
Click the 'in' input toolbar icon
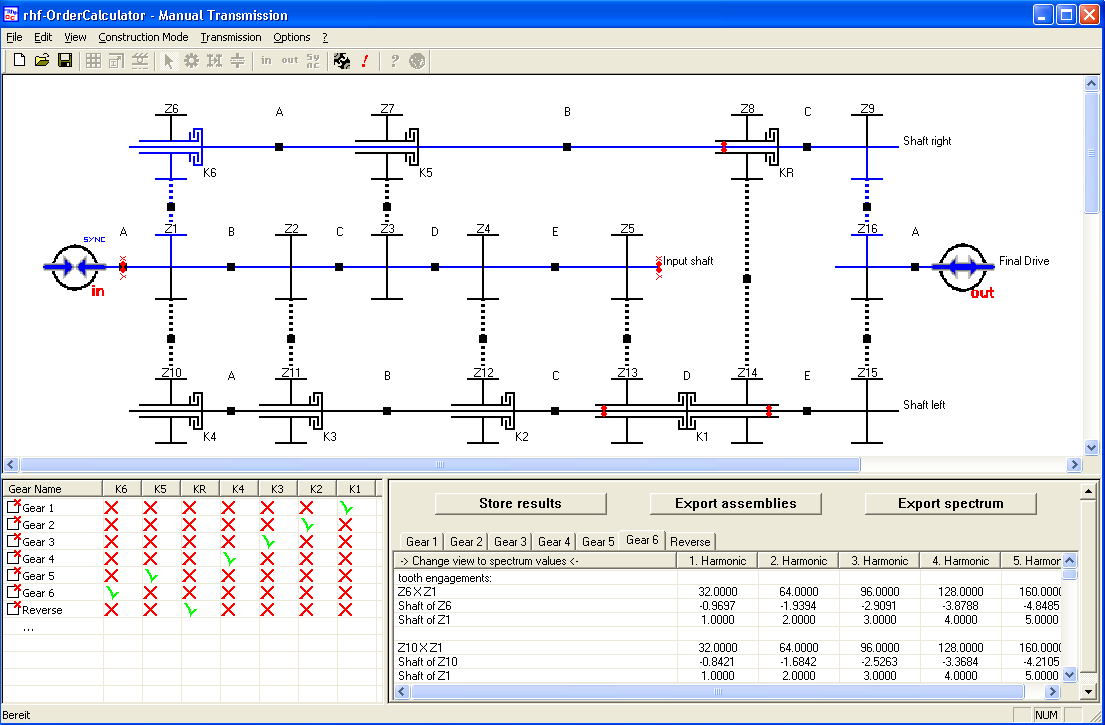point(266,61)
